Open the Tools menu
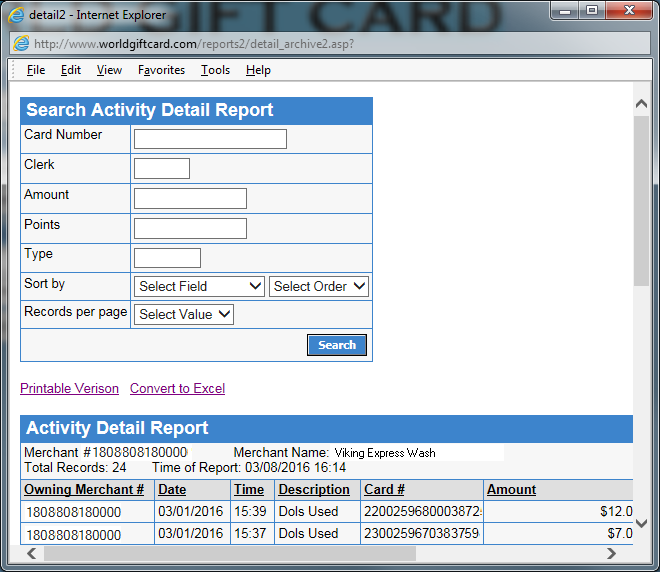Screen dimensions: 660x572 click(x=215, y=70)
